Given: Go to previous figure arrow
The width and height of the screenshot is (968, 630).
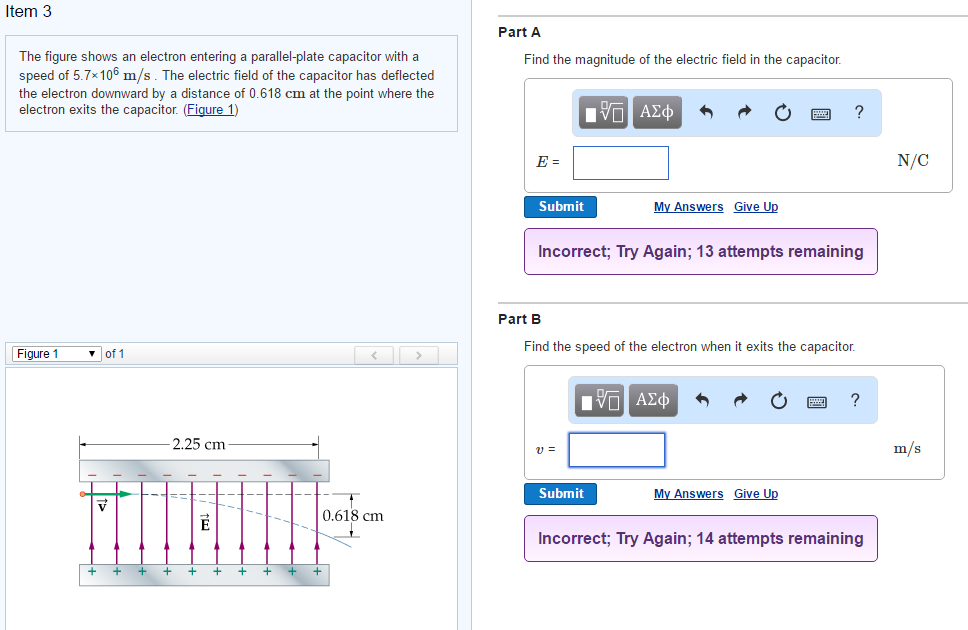Looking at the screenshot, I should click(x=373, y=355).
